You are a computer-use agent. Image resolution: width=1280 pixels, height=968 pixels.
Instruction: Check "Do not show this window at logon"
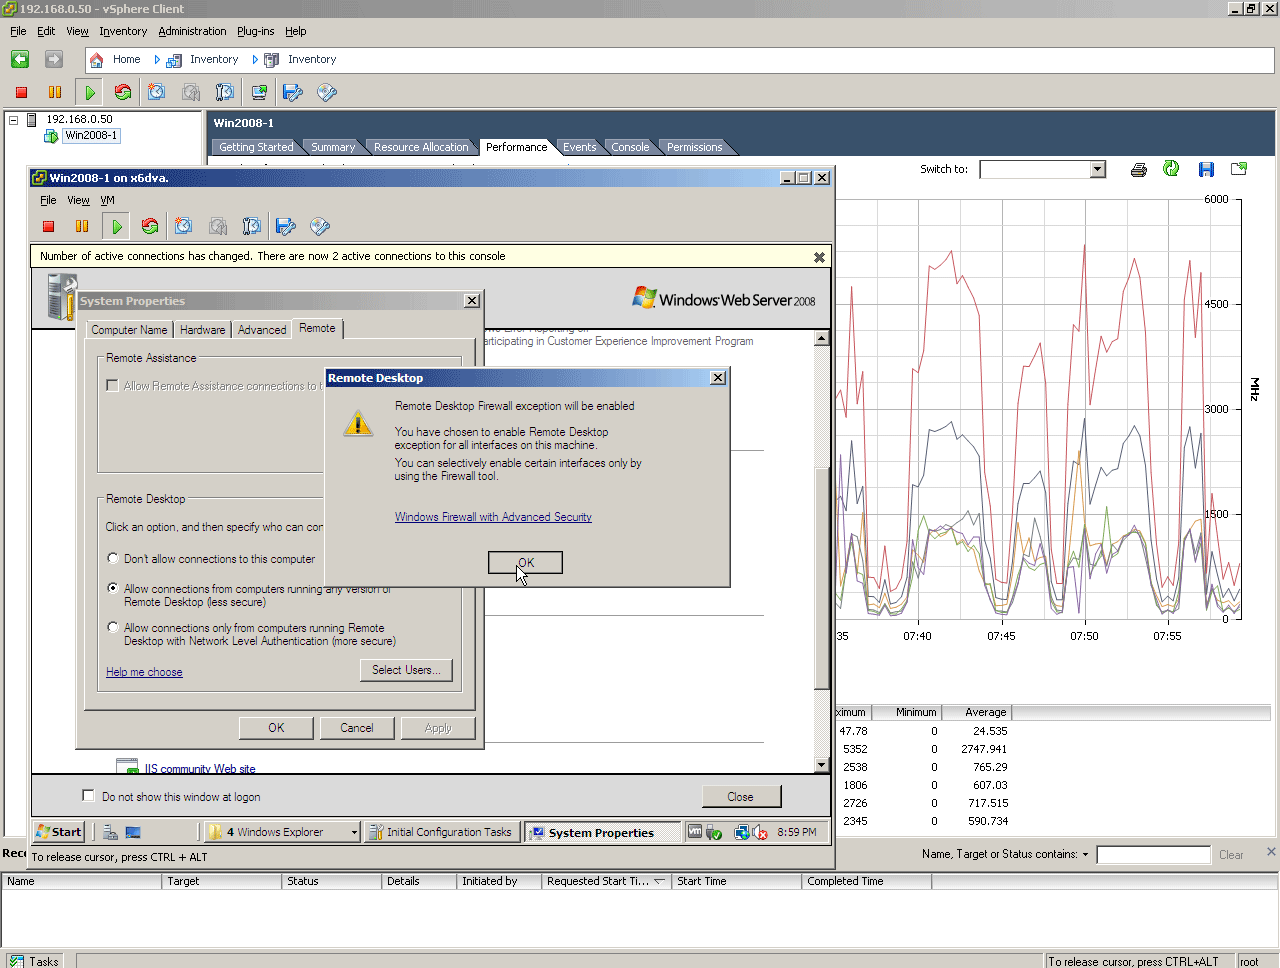click(x=88, y=796)
